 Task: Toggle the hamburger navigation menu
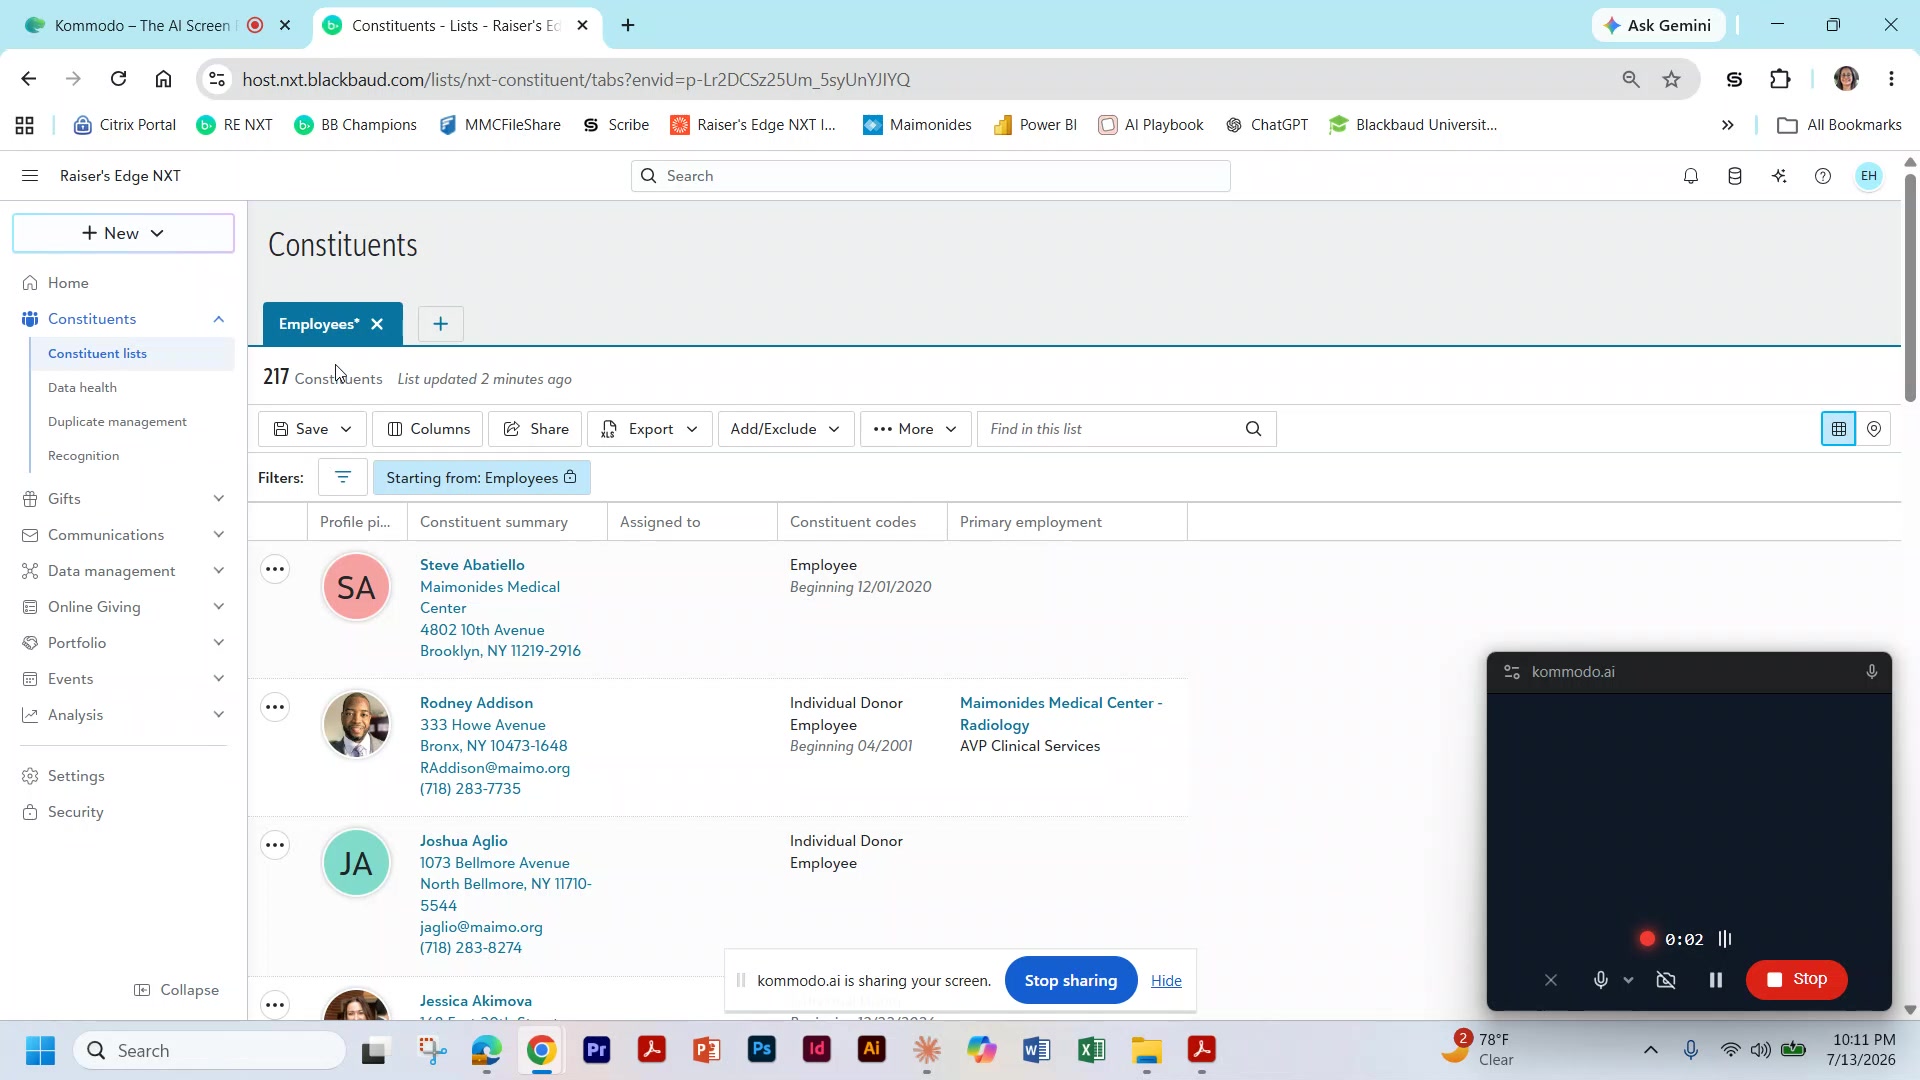[30, 176]
